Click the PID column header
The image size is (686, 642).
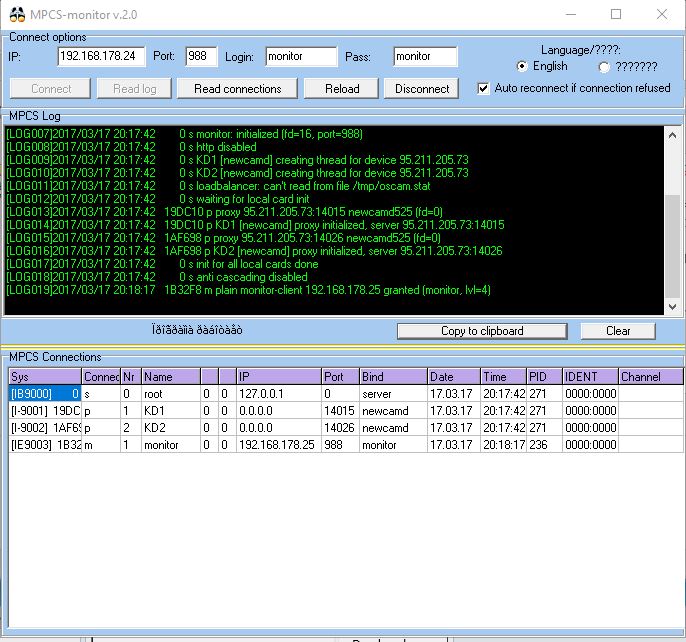pos(544,376)
